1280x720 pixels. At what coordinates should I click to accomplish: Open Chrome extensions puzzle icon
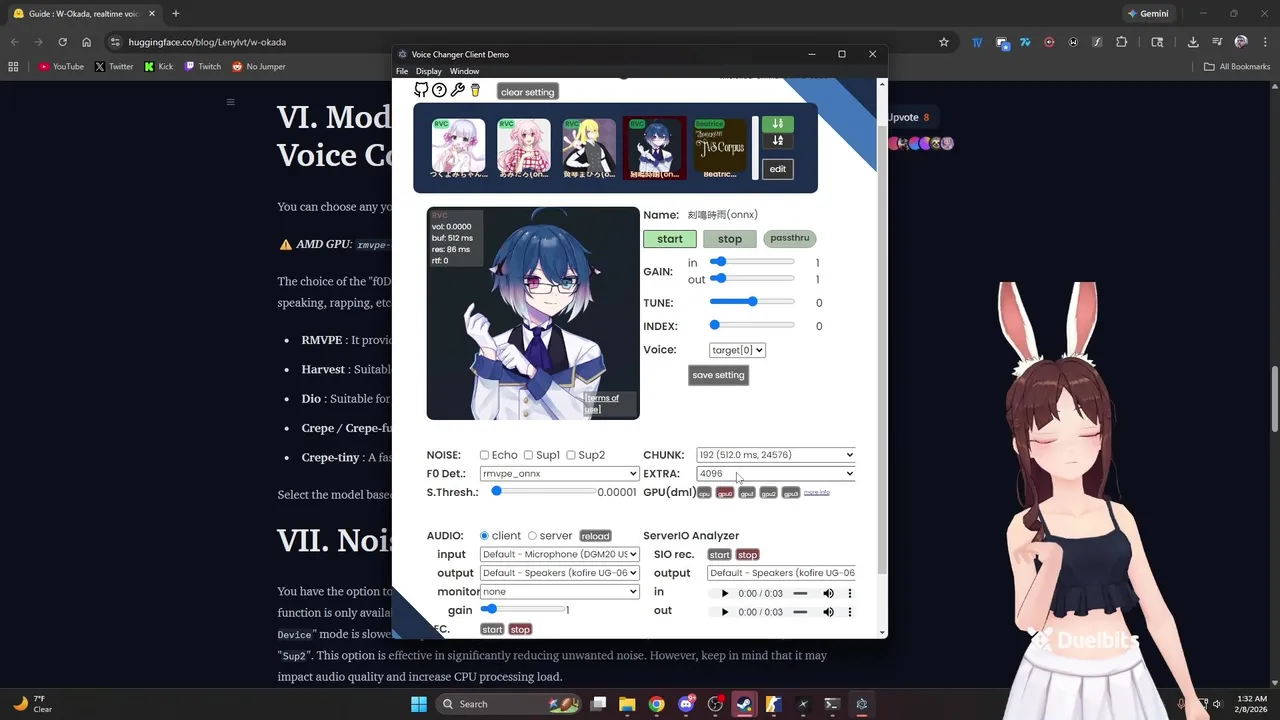pyautogui.click(x=1121, y=42)
